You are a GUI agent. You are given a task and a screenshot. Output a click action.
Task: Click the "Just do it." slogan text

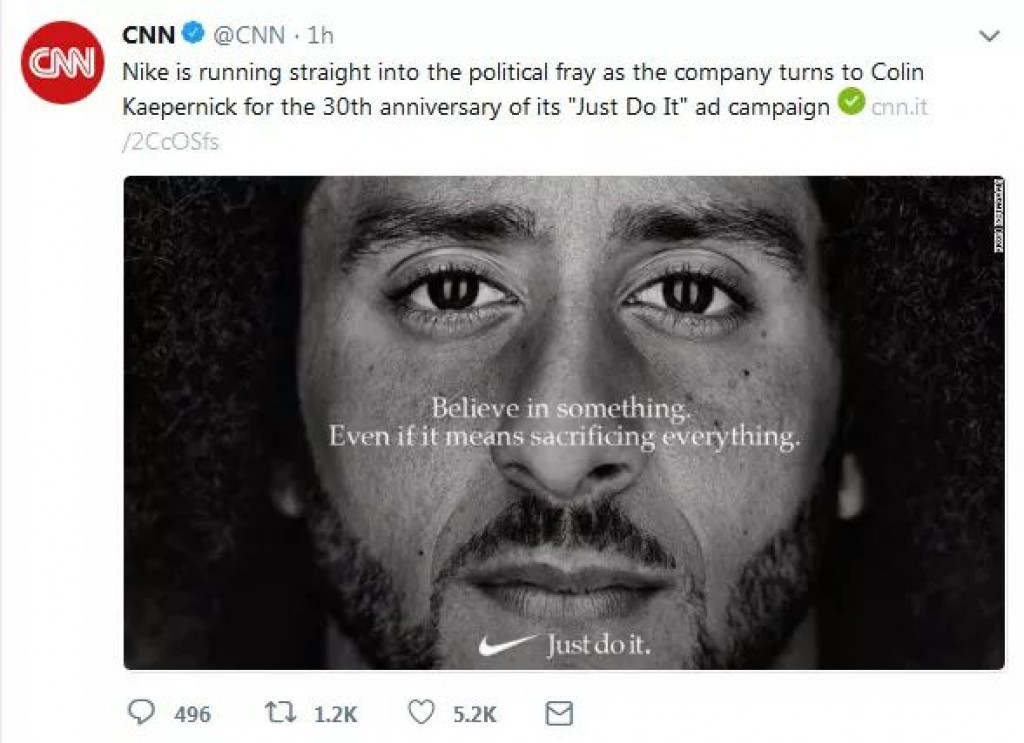click(x=598, y=645)
